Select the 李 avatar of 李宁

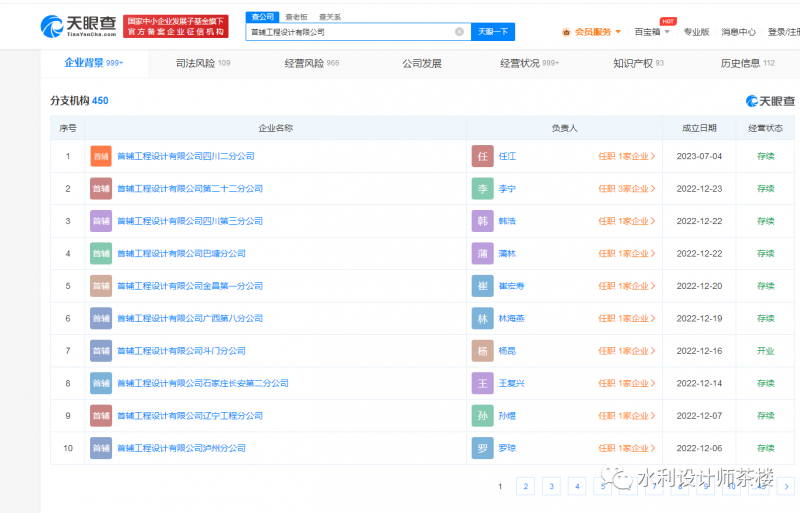tap(483, 189)
